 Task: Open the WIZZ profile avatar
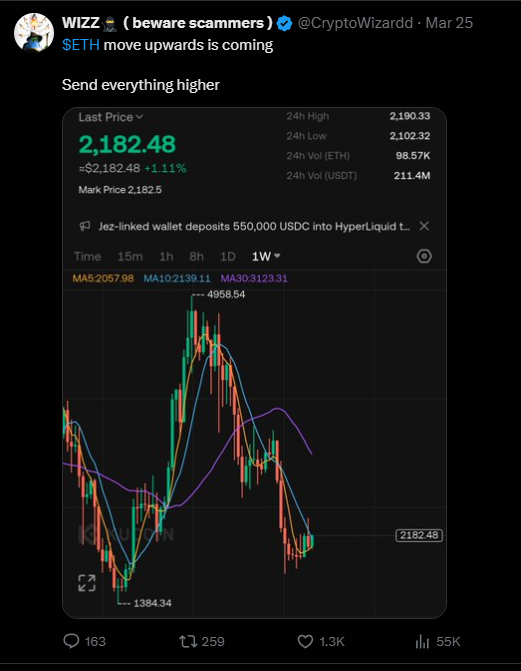(34, 33)
